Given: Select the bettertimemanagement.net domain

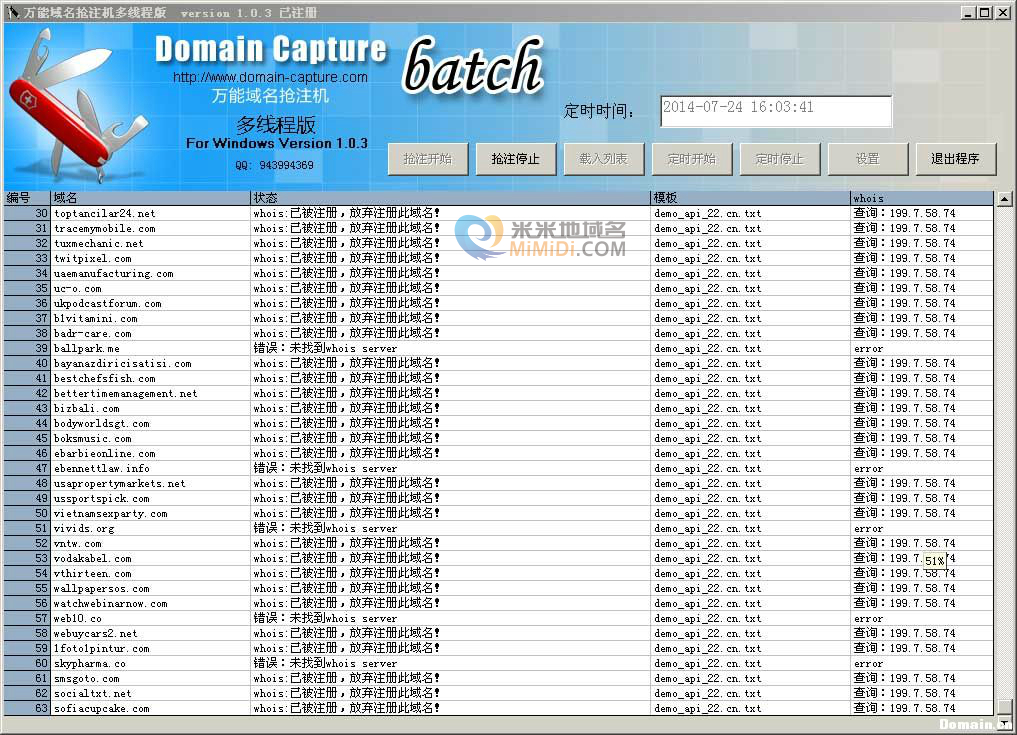Looking at the screenshot, I should click(126, 393).
